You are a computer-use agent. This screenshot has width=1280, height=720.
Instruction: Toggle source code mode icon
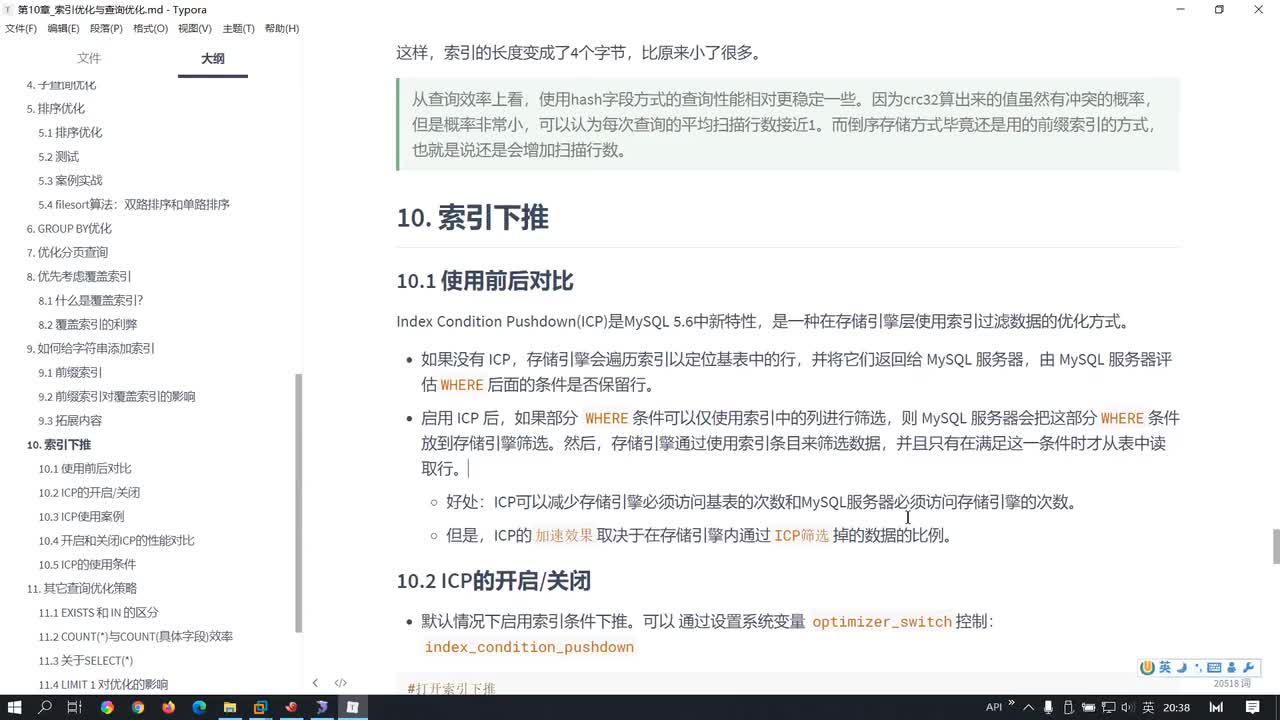click(340, 683)
